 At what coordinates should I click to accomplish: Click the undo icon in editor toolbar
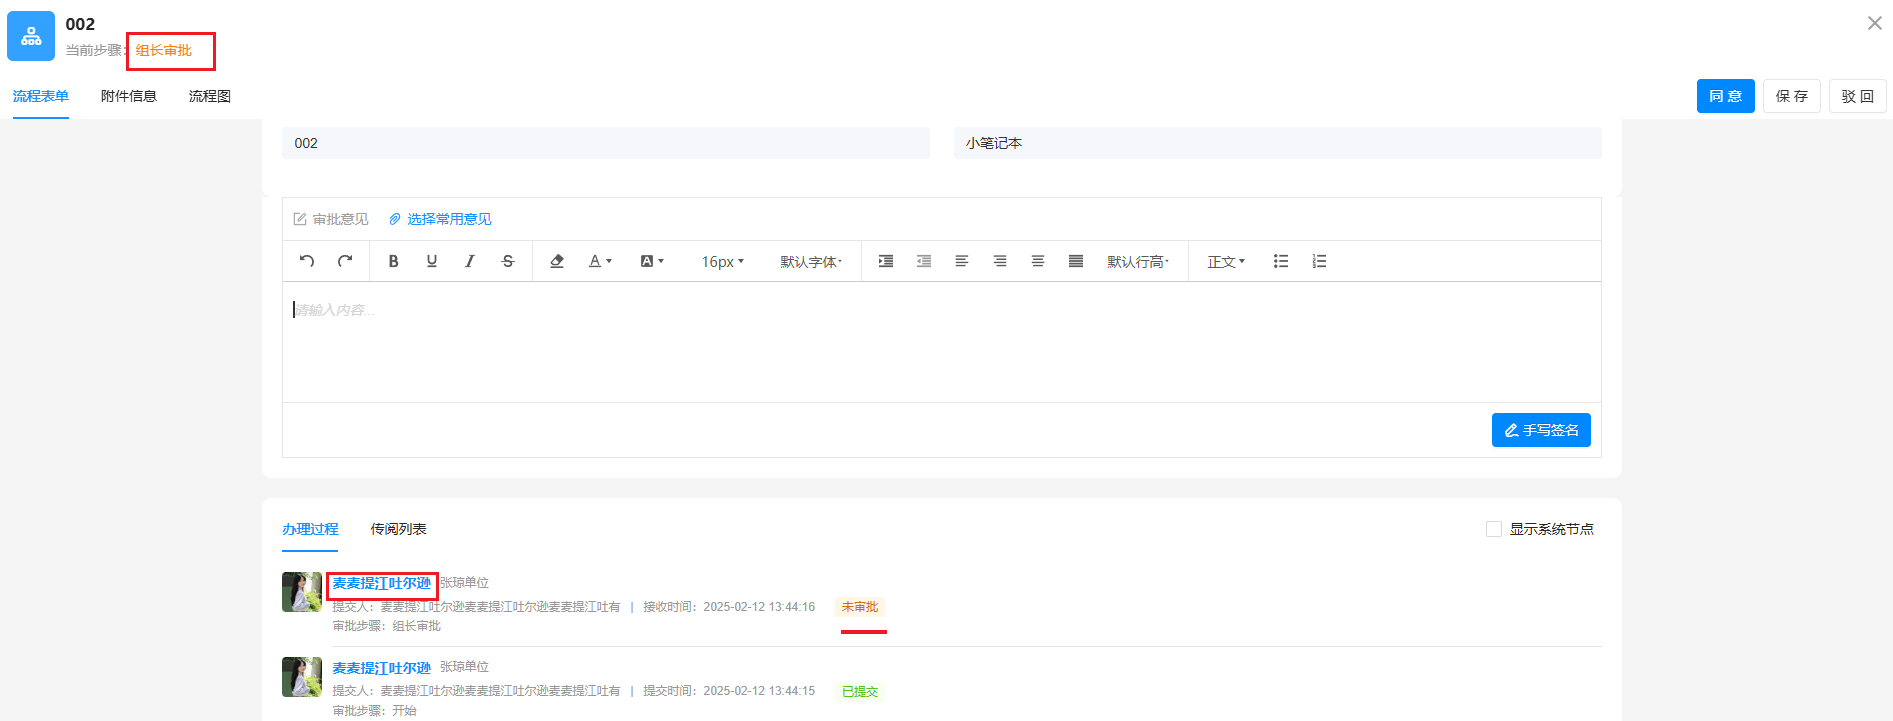click(307, 261)
